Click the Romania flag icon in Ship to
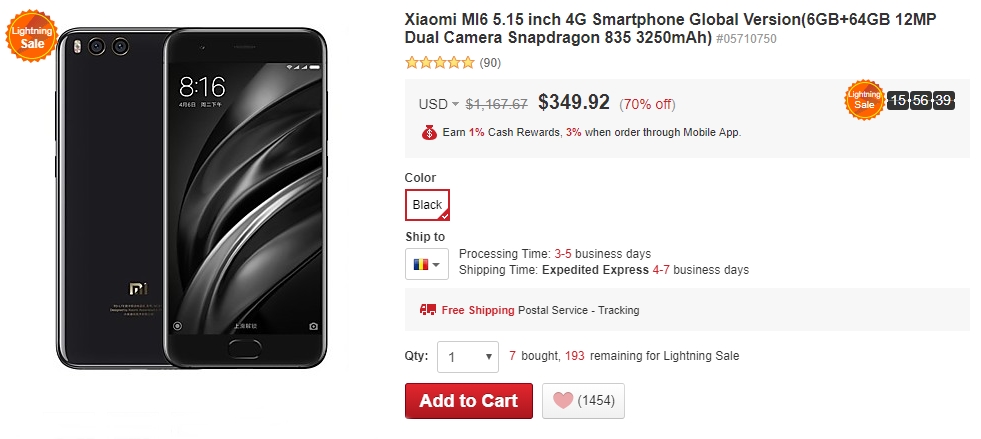 pyautogui.click(x=420, y=264)
